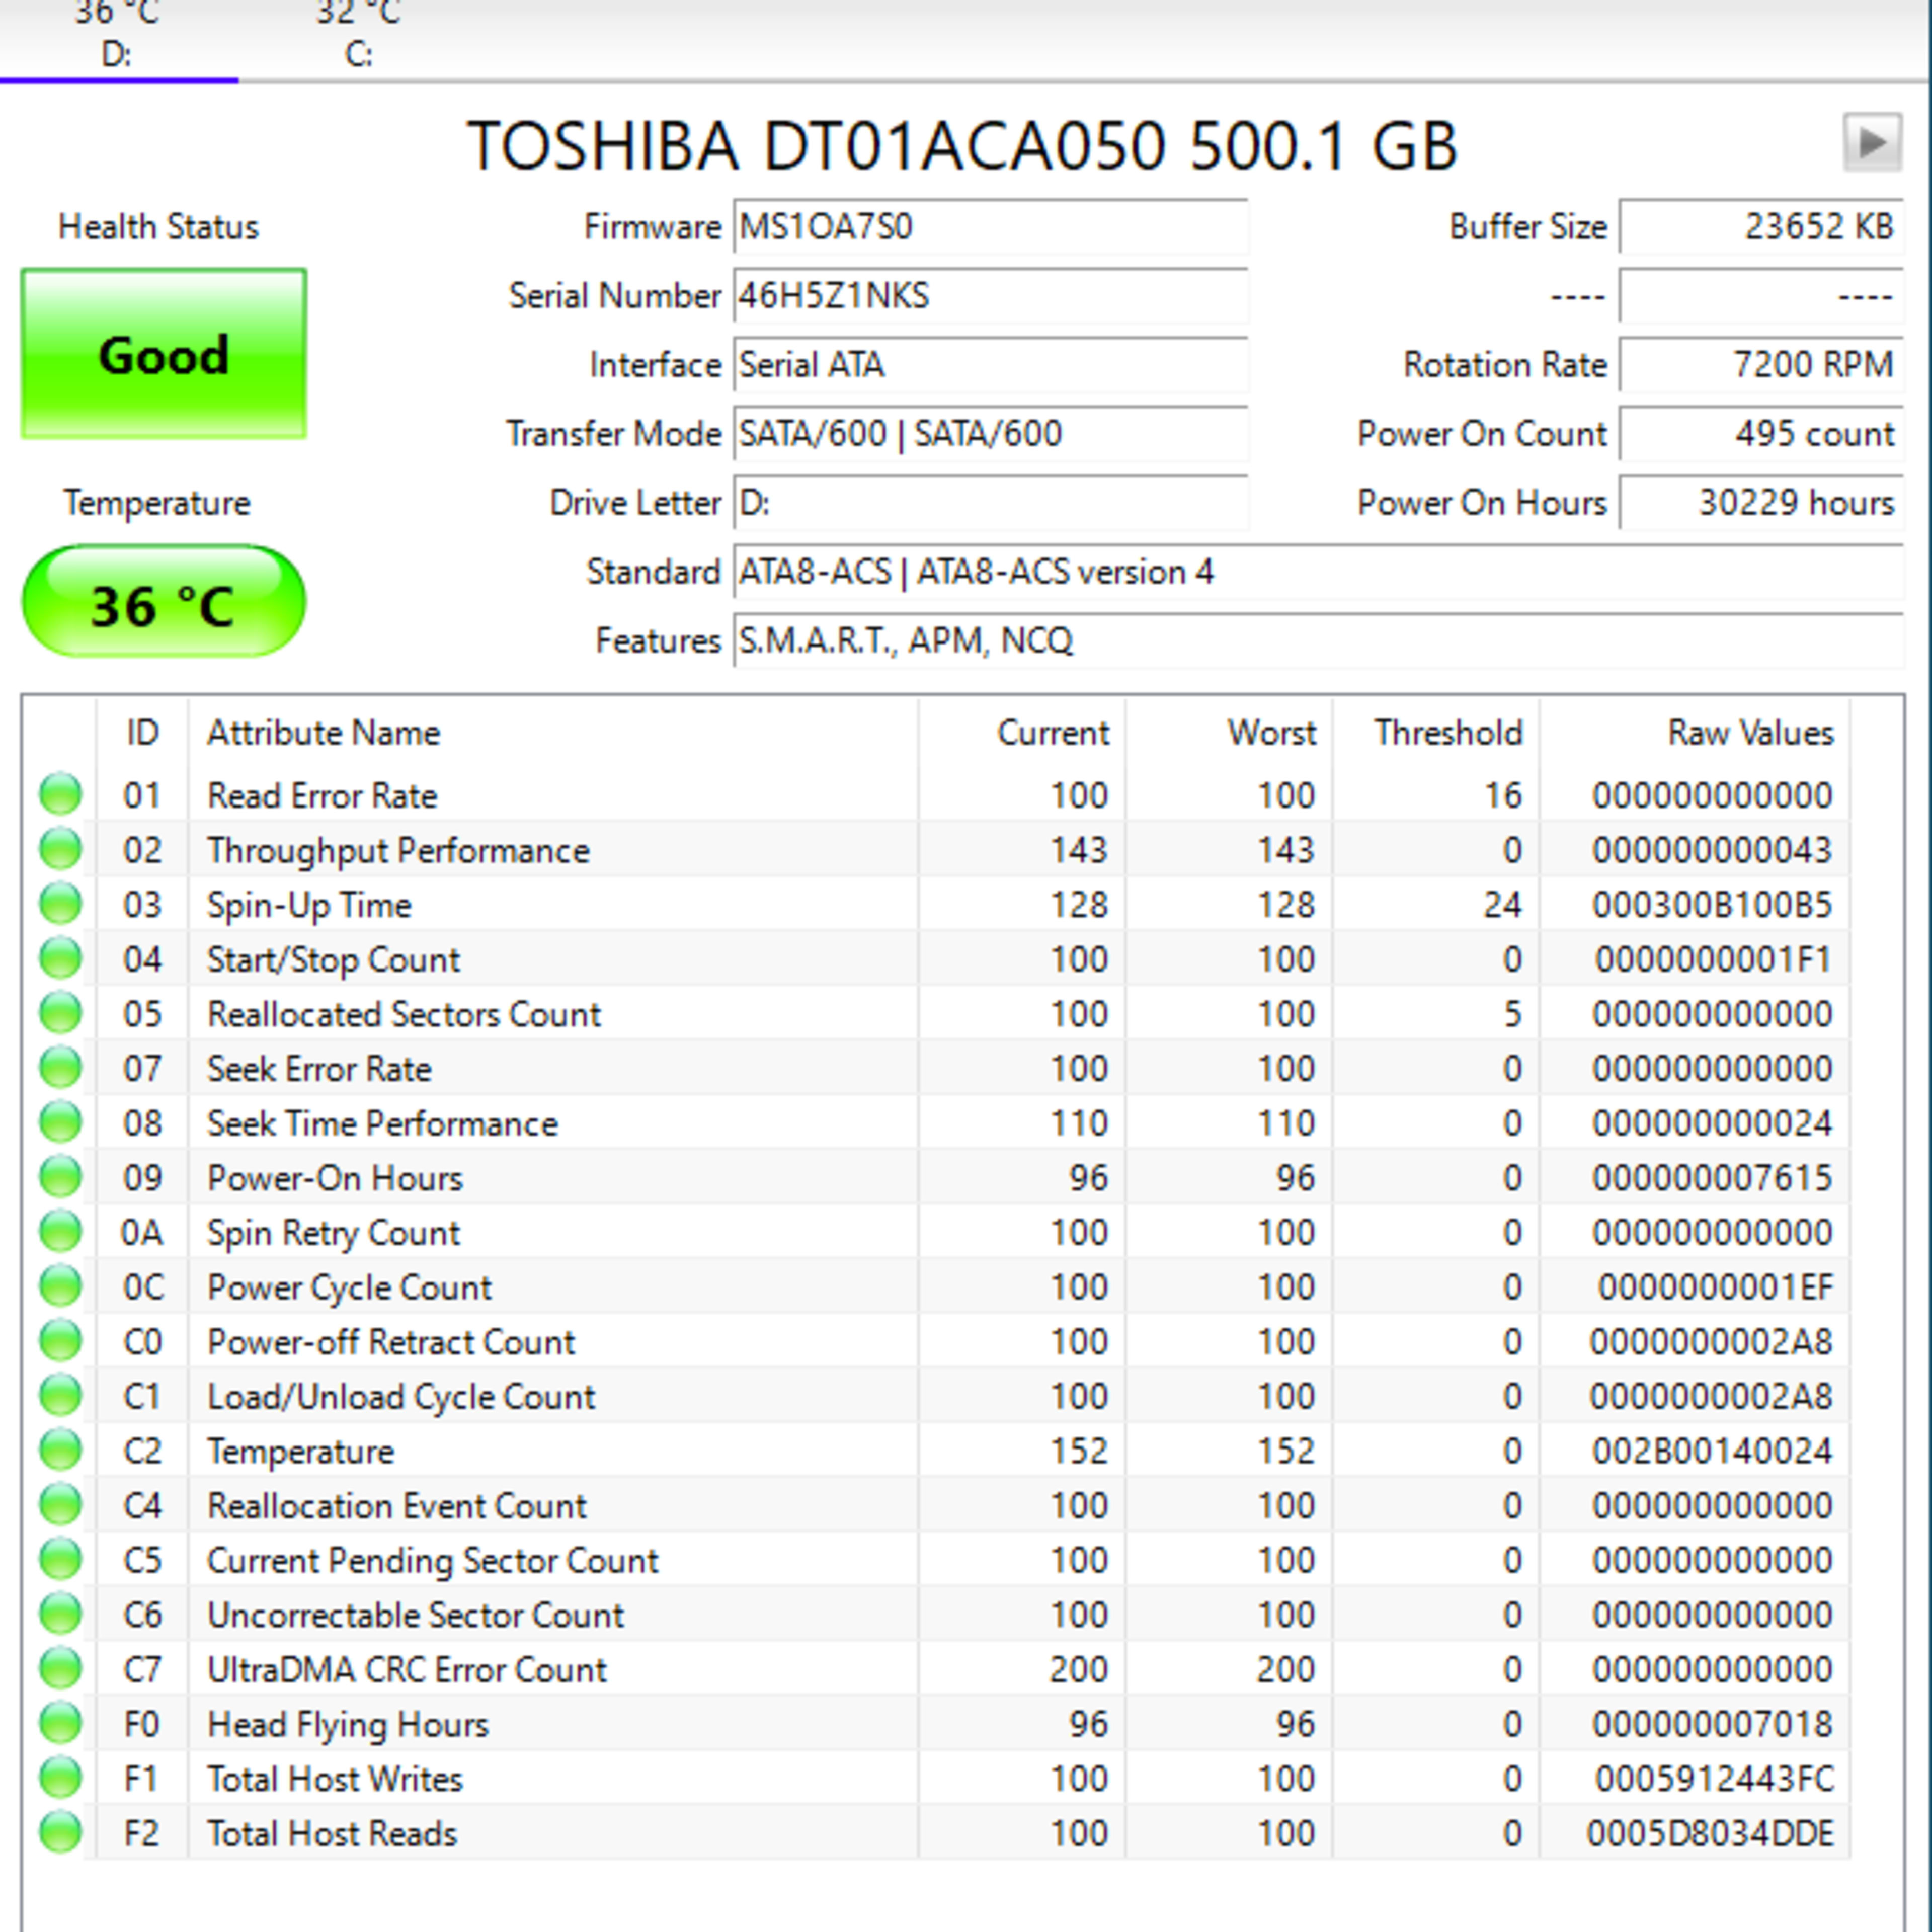
Task: Click worst value 143 of Throughput Performance
Action: (1285, 850)
